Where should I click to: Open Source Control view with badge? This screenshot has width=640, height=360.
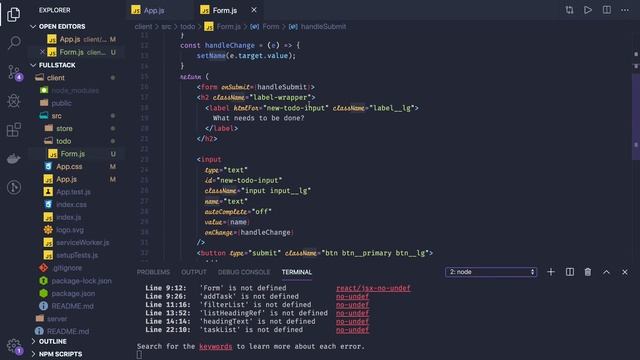click(x=15, y=73)
